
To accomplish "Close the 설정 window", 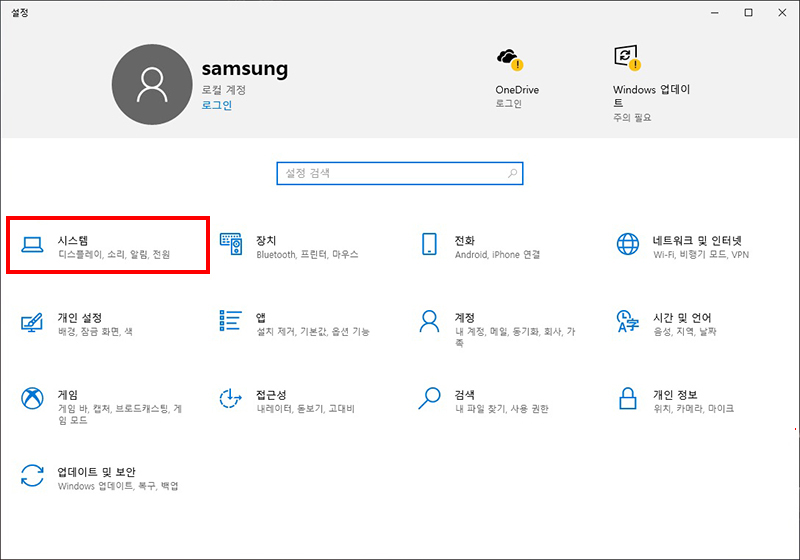I will pos(782,13).
